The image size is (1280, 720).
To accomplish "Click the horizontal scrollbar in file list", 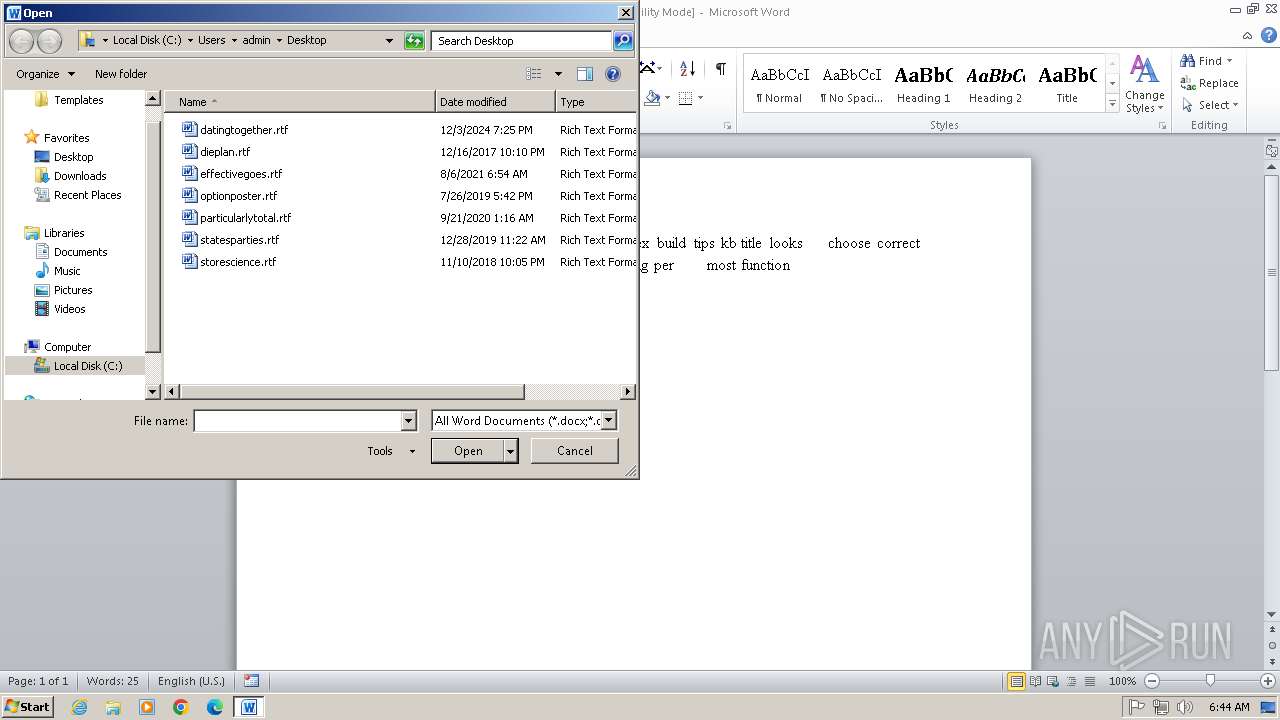I will click(x=352, y=392).
